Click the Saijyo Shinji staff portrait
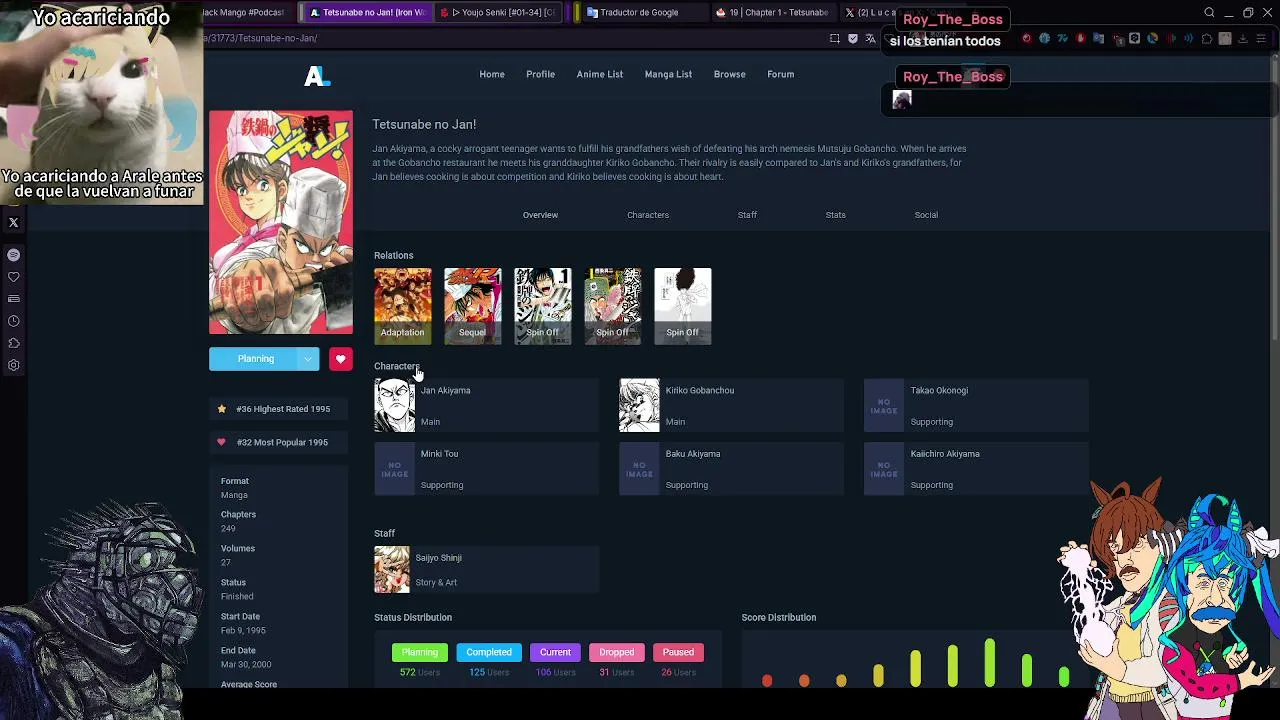The width and height of the screenshot is (1280, 720). click(x=392, y=570)
